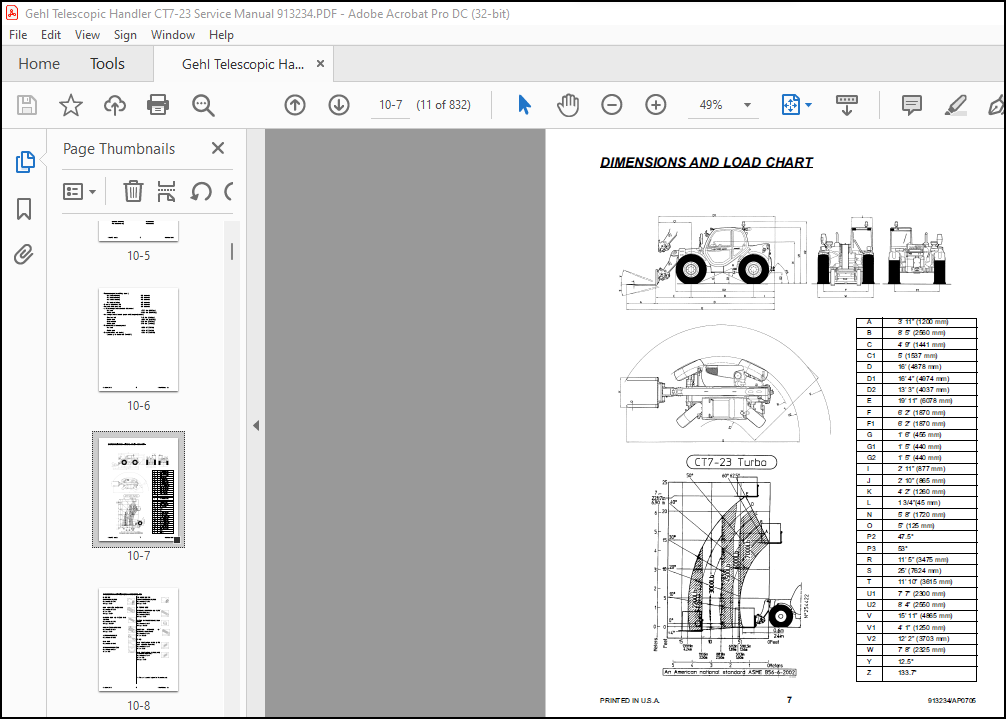Image resolution: width=1006 pixels, height=719 pixels.
Task: Collapse the navigation pane arrow
Action: tap(256, 425)
